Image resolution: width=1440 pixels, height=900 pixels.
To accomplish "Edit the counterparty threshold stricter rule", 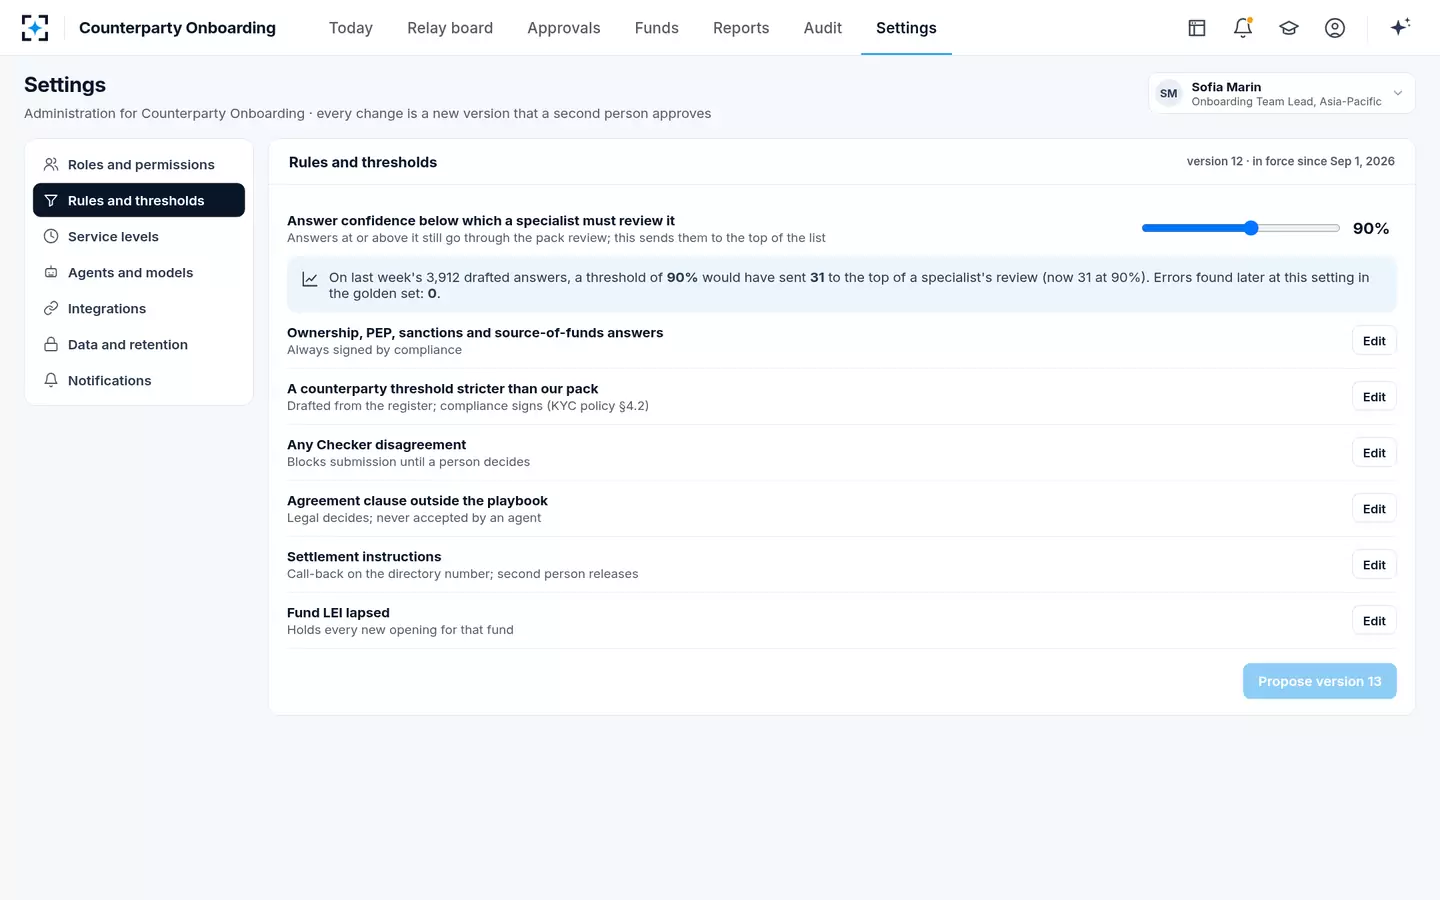I will click(1374, 397).
